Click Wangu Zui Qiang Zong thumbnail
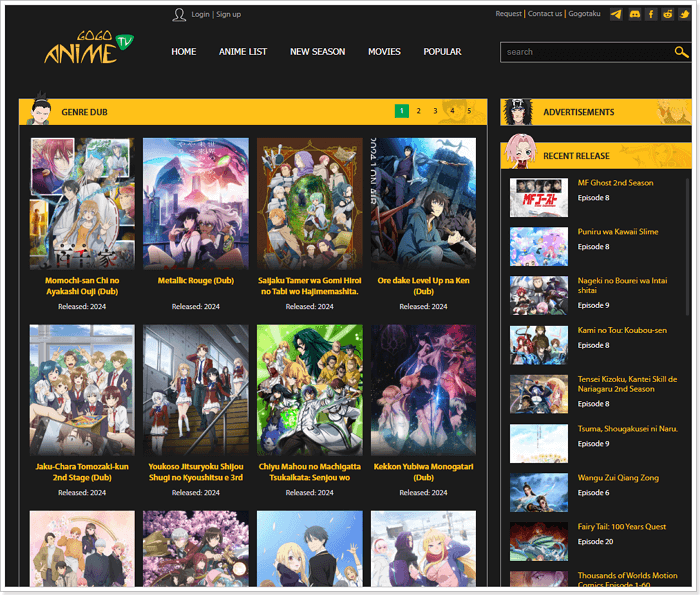This screenshot has height=595, width=700. coord(539,492)
